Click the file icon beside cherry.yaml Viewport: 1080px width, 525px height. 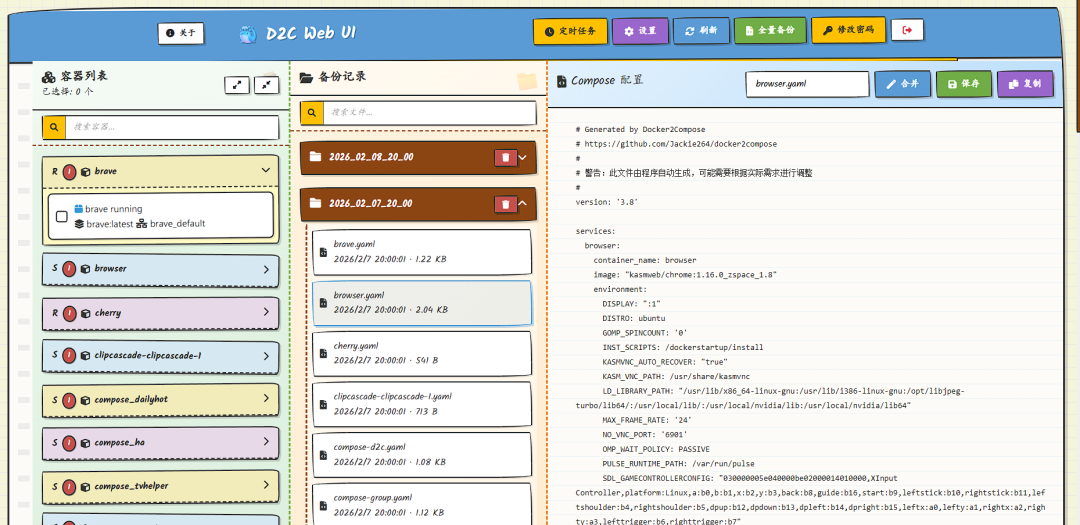[323, 354]
